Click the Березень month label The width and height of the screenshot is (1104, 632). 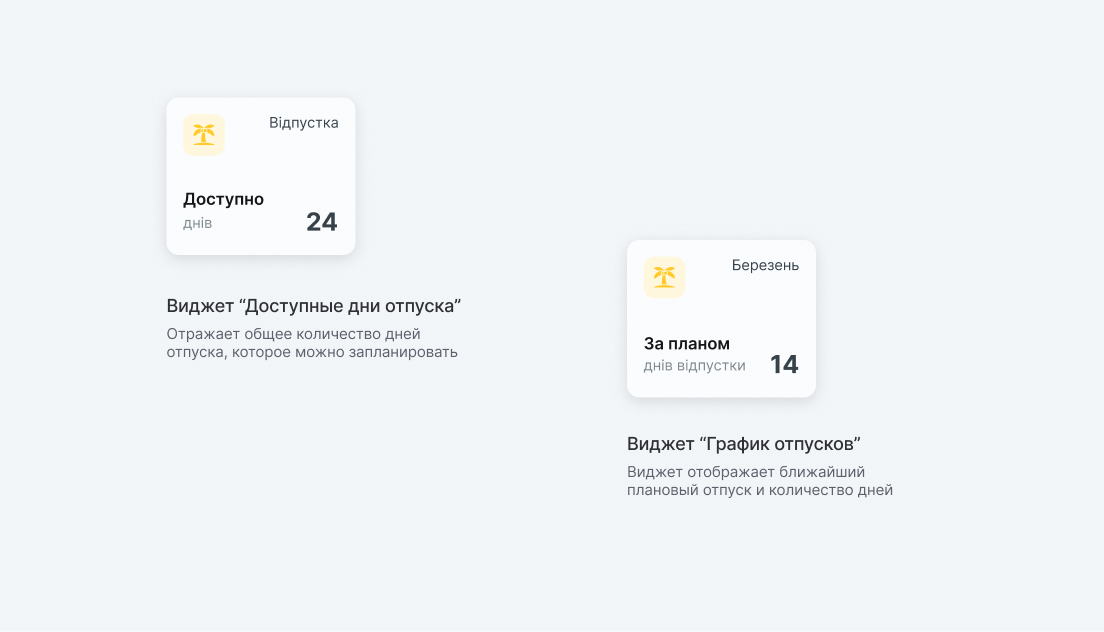coord(765,266)
